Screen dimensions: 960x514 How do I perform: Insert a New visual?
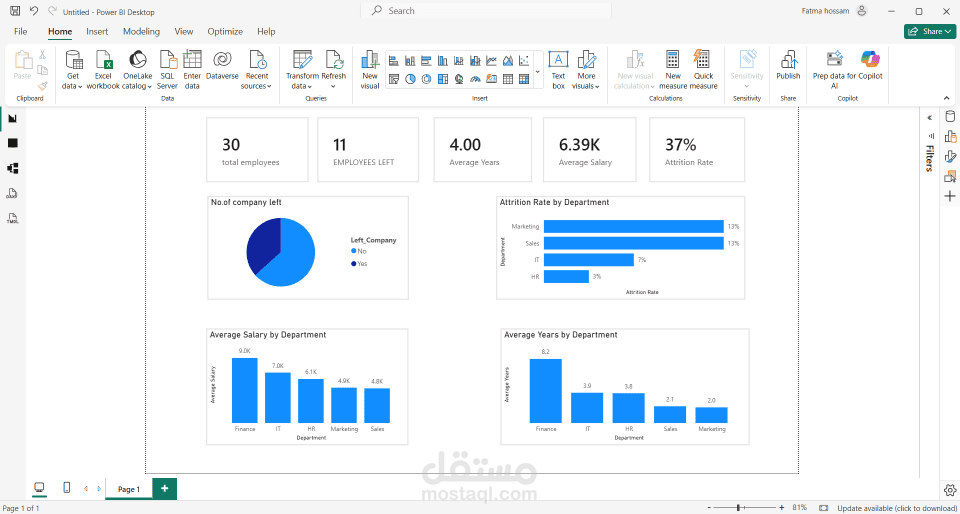[x=370, y=70]
